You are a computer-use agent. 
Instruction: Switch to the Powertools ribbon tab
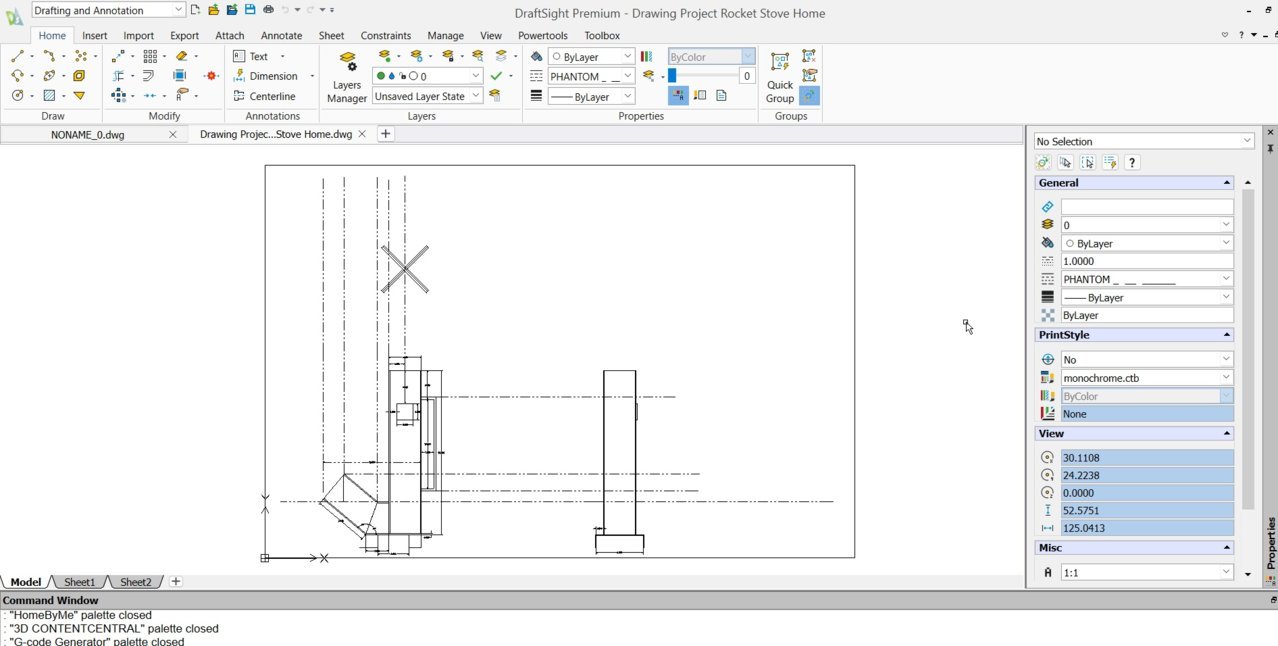(x=543, y=35)
